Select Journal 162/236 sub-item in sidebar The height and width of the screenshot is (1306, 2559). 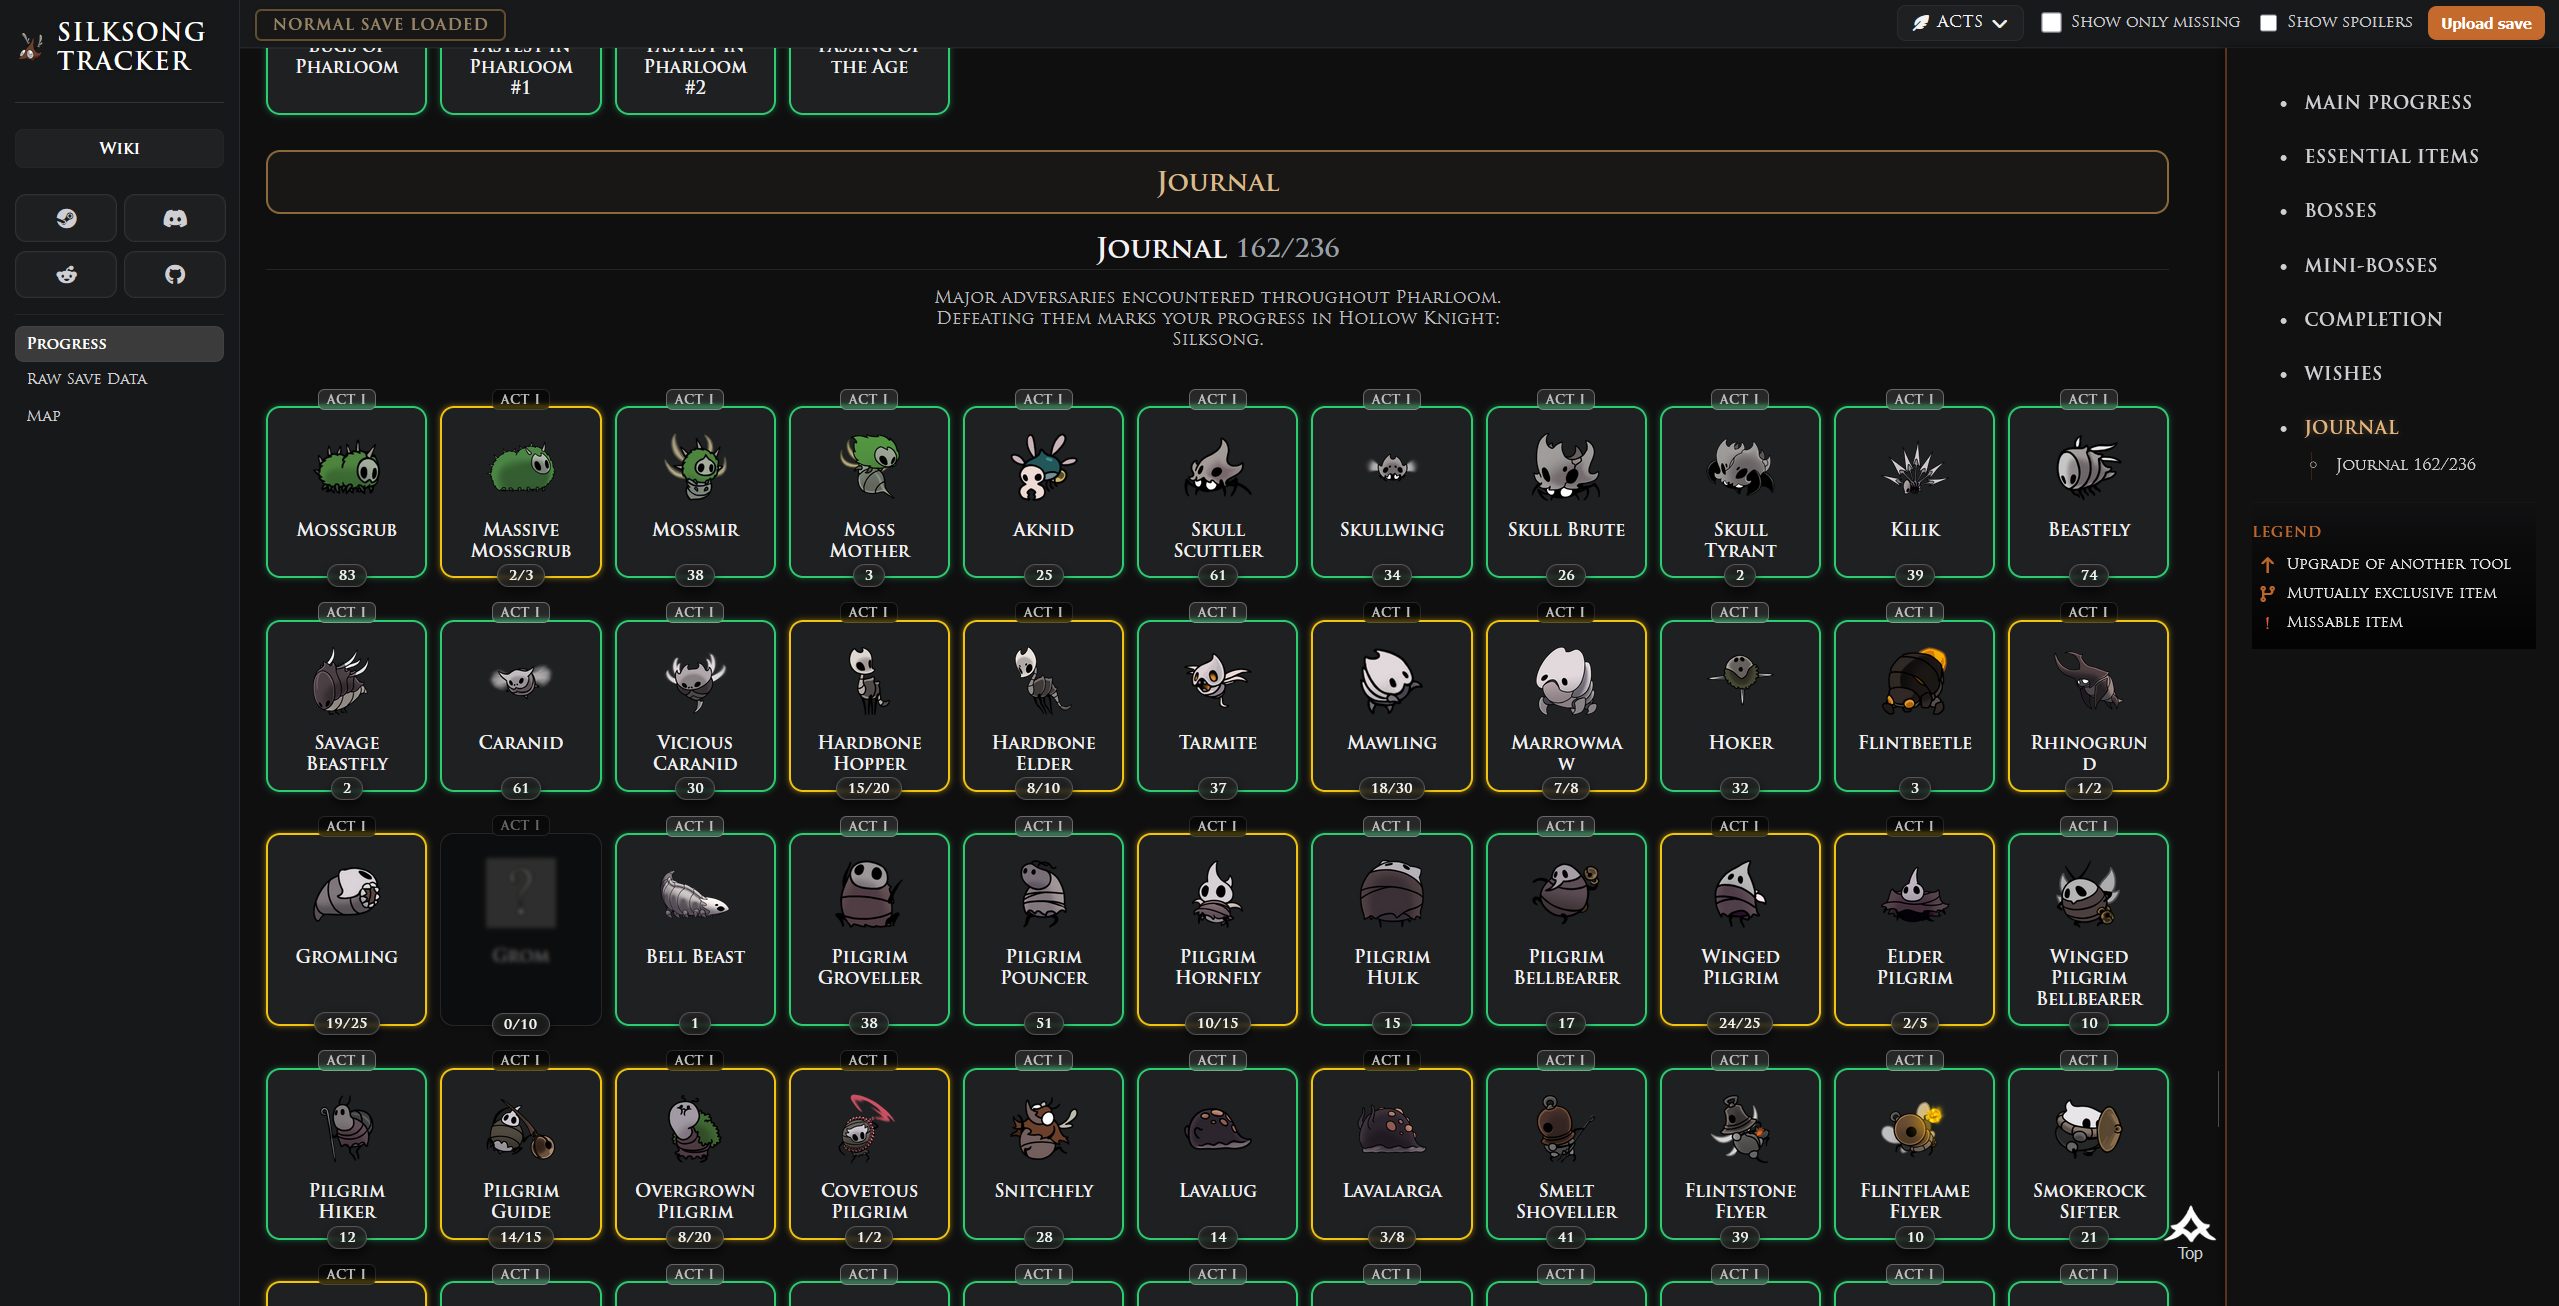pos(2405,464)
